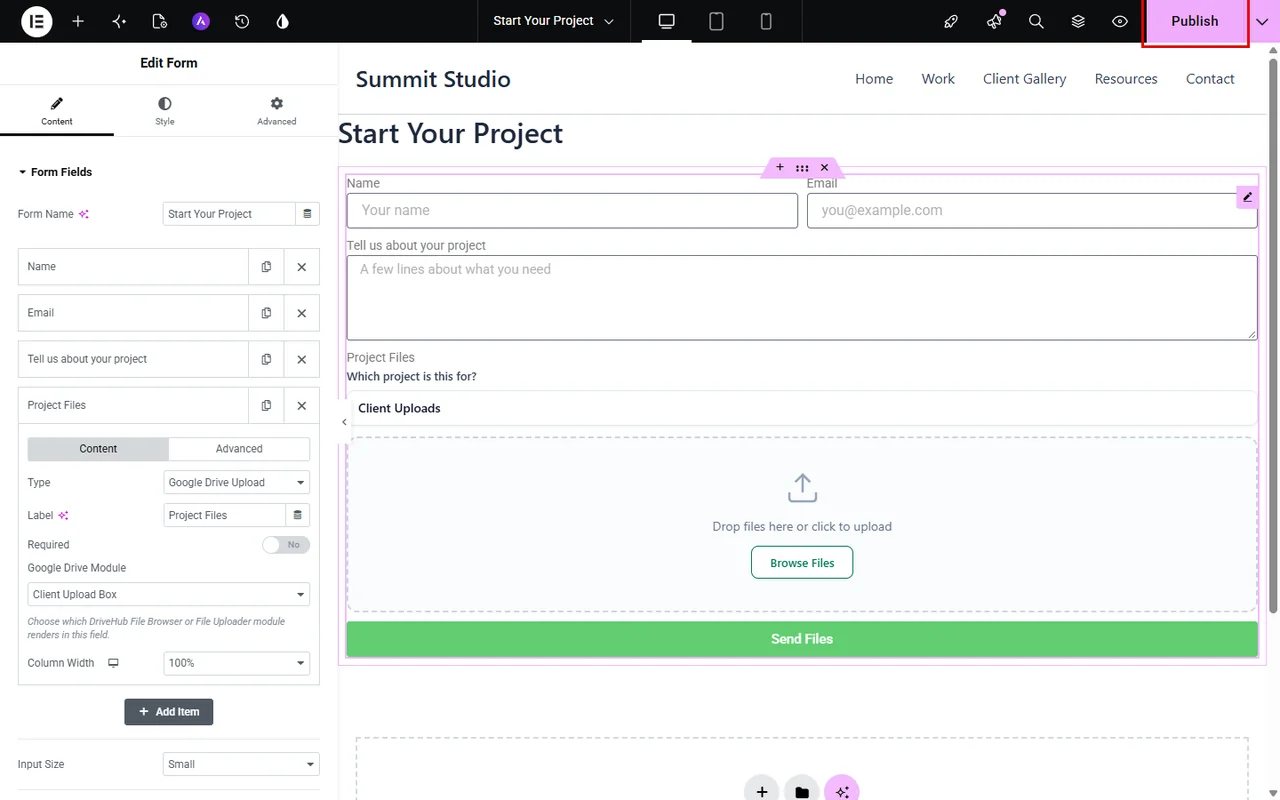Duplicate the Project Files field
The image size is (1280, 800).
click(x=266, y=405)
